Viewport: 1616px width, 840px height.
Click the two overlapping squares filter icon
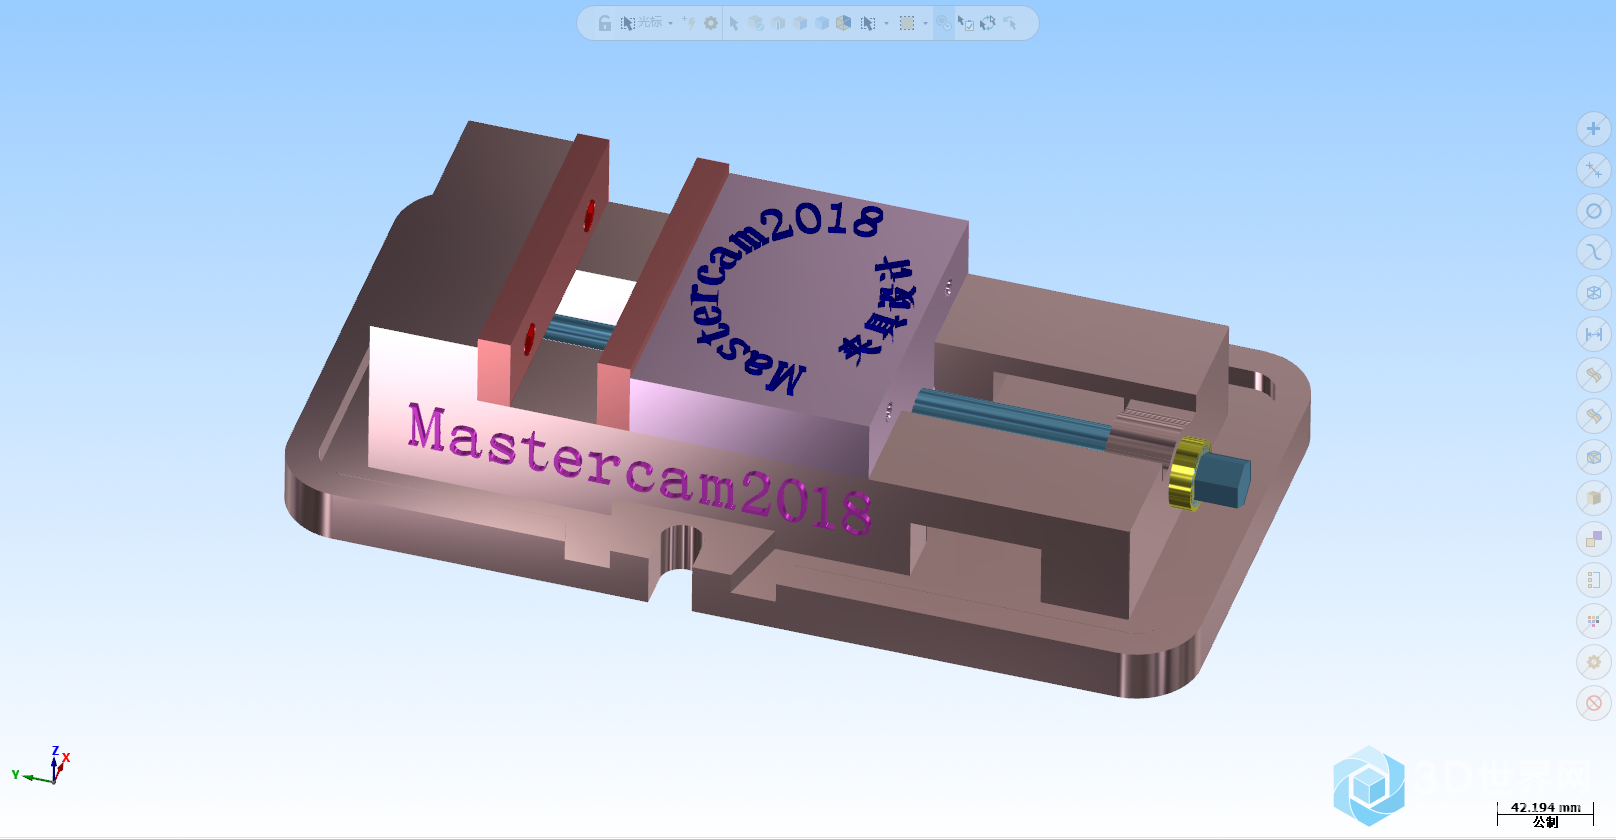1594,539
